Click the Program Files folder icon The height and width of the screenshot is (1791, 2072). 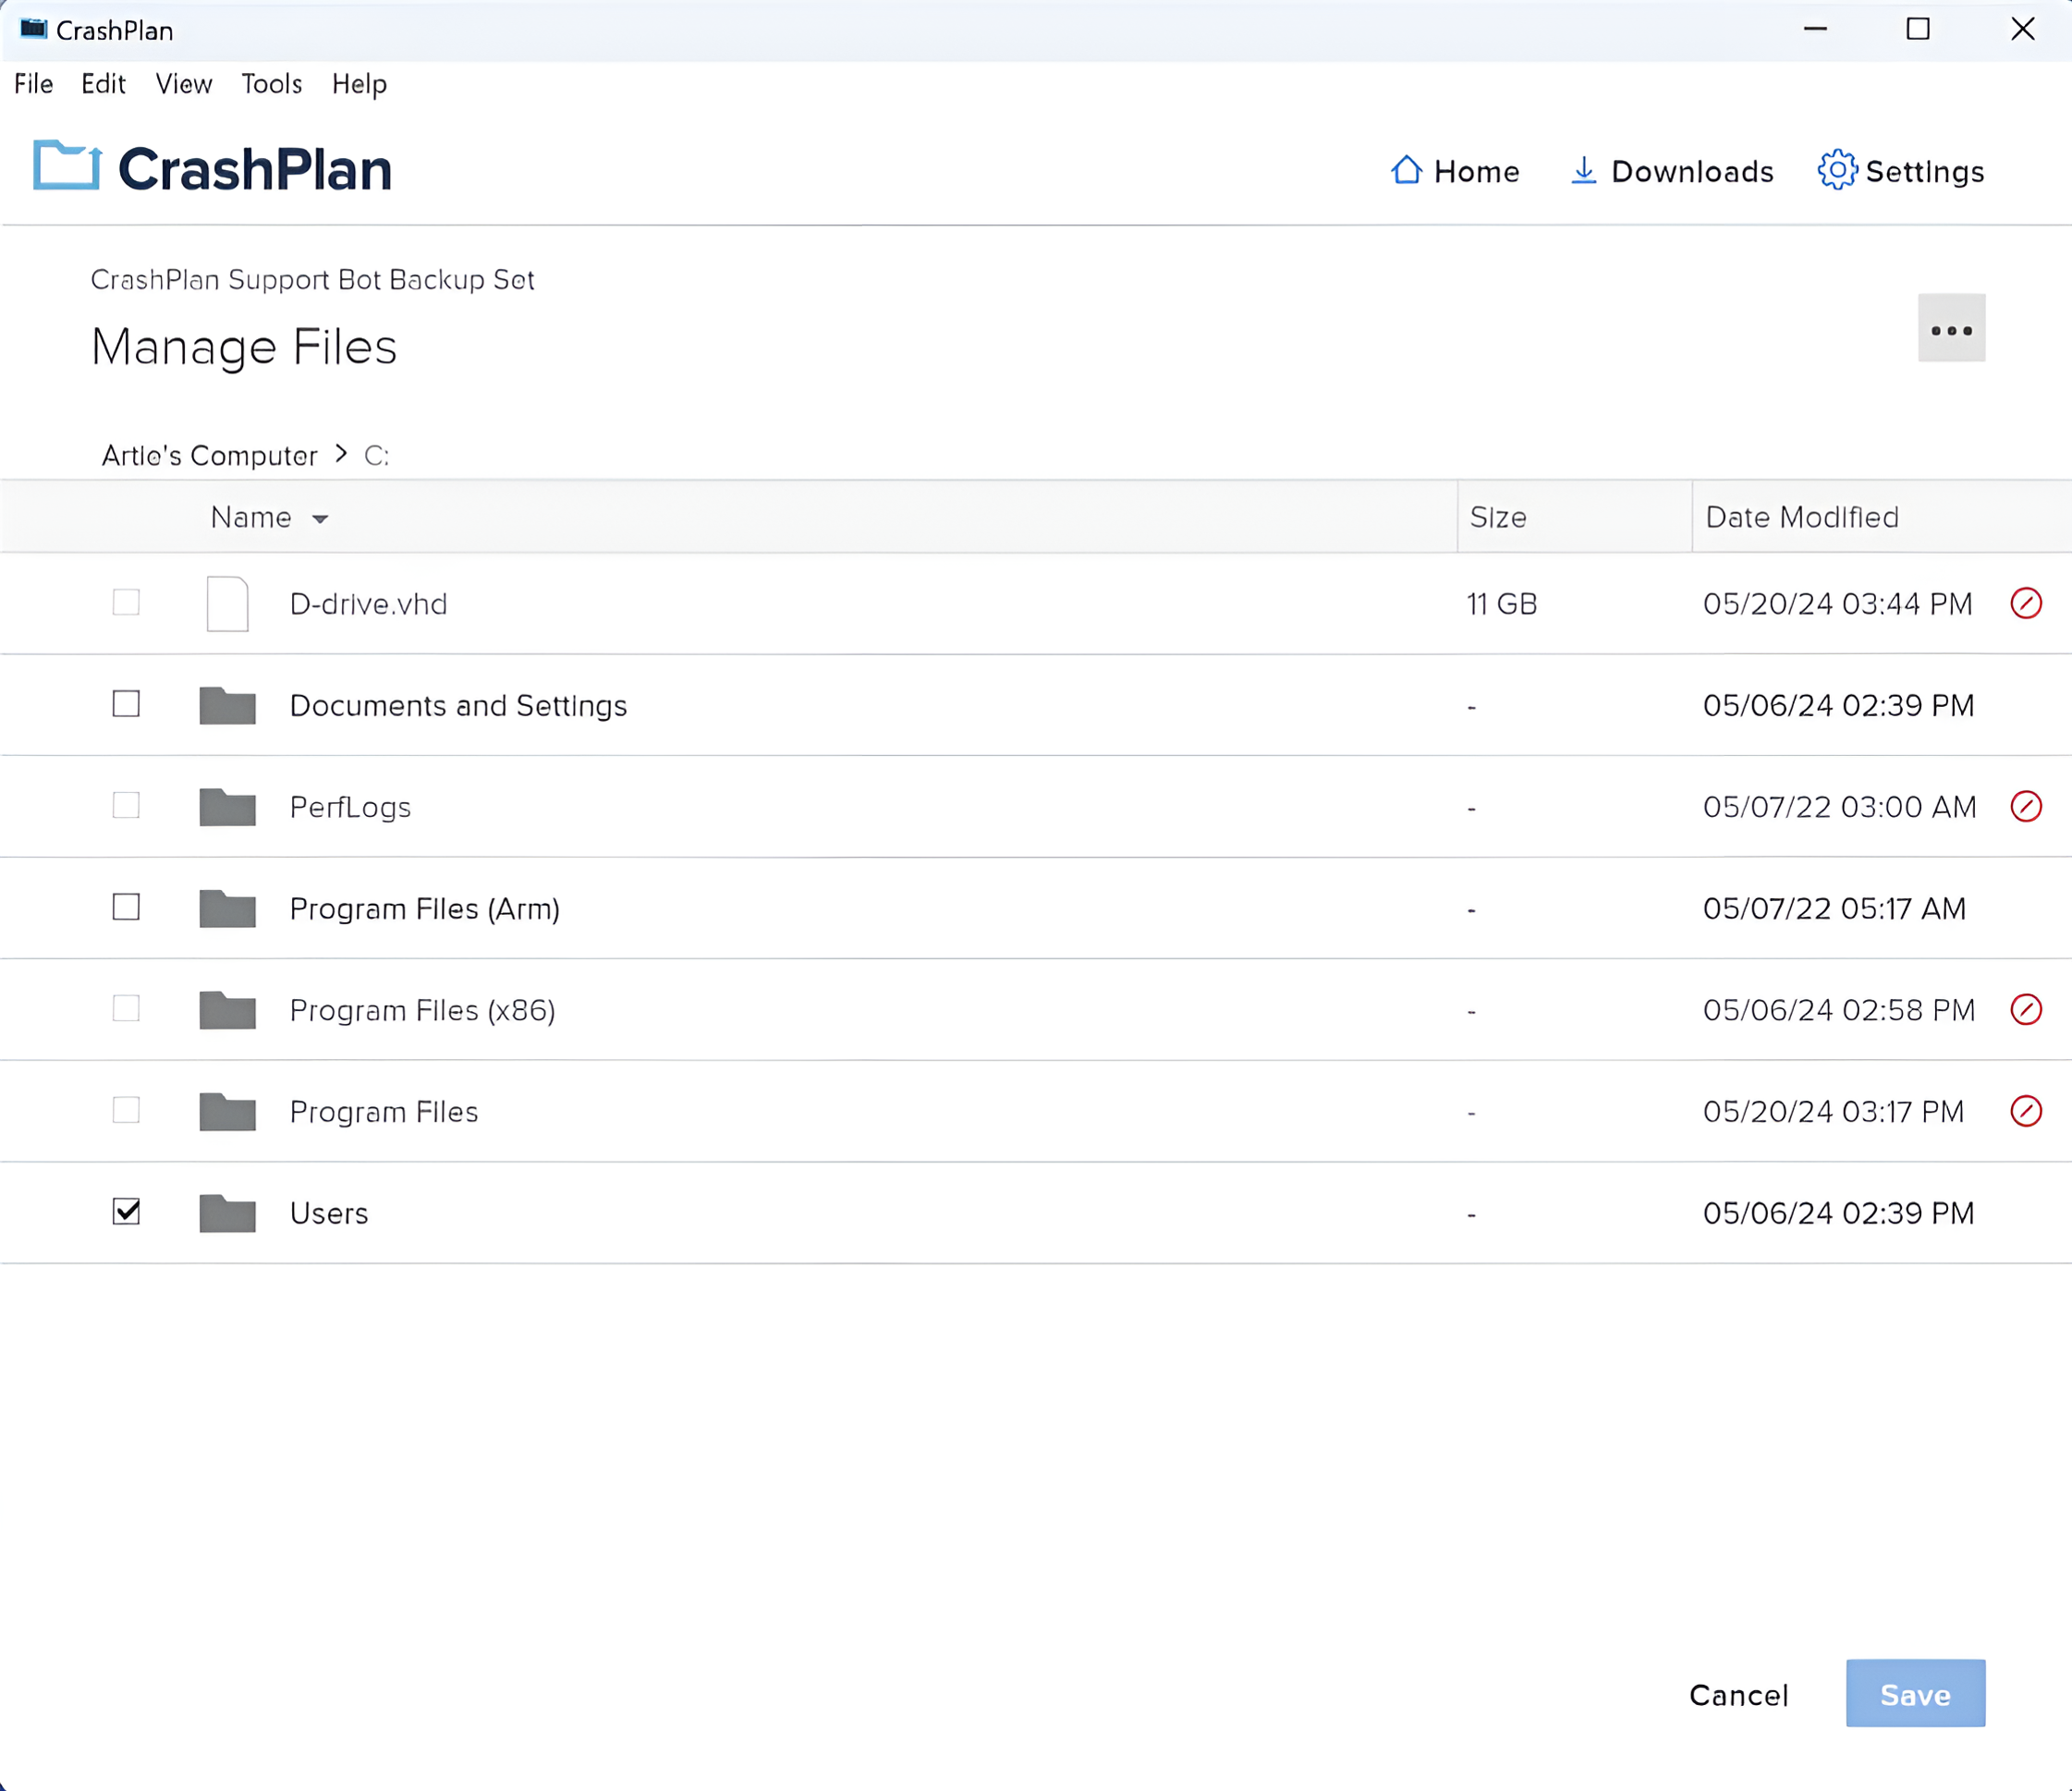227,1112
